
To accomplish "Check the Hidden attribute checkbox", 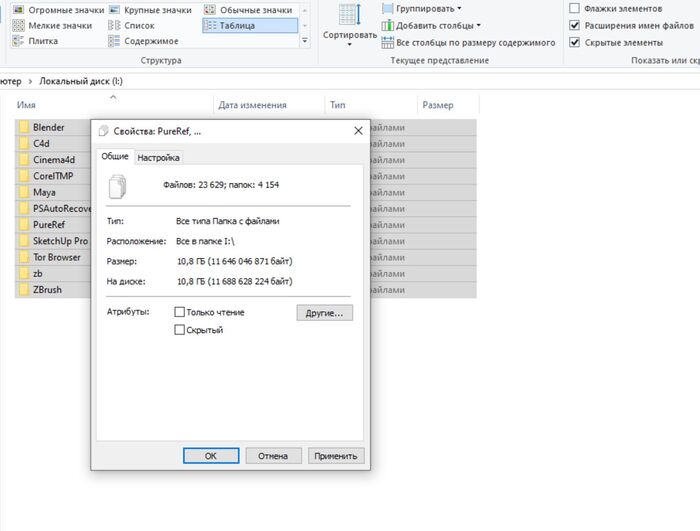I will pyautogui.click(x=180, y=330).
